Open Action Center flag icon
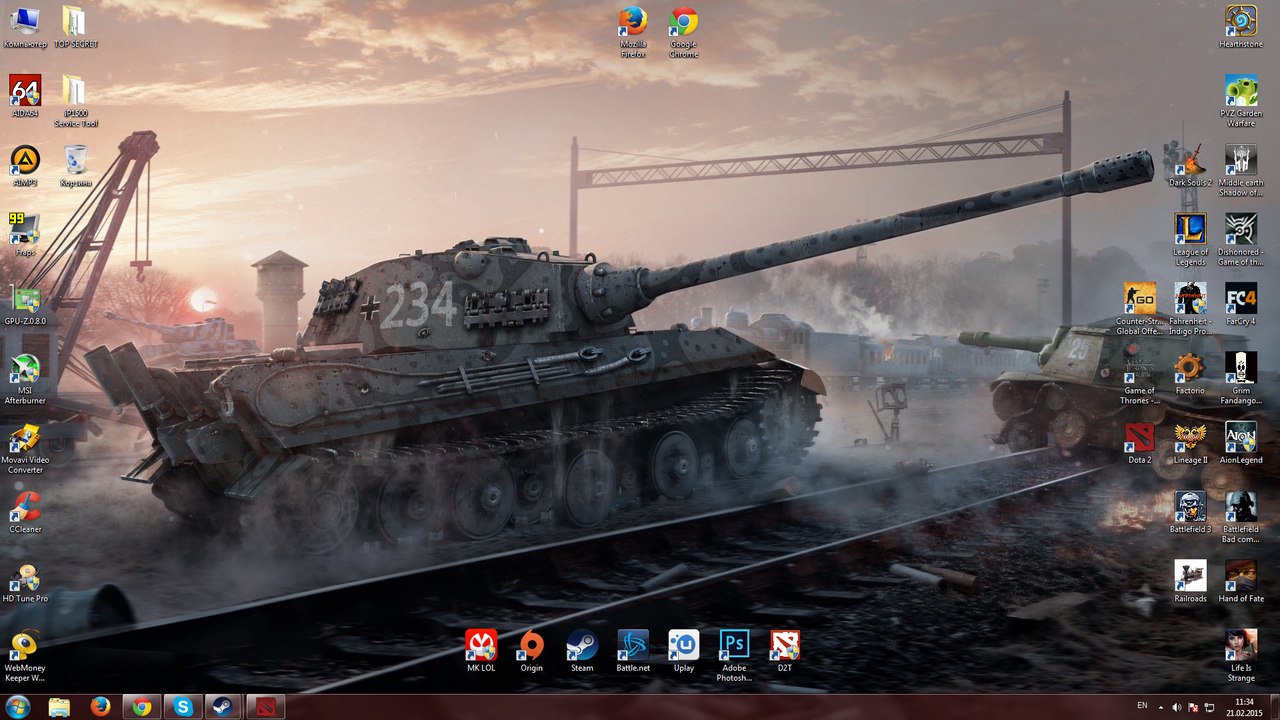This screenshot has width=1280, height=720. pos(1193,707)
